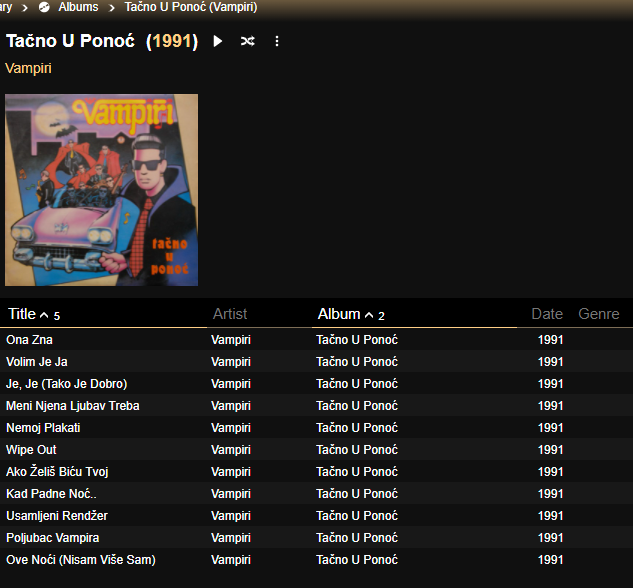Click the Albums icon in breadcrumb
The image size is (633, 588).
(x=44, y=7)
